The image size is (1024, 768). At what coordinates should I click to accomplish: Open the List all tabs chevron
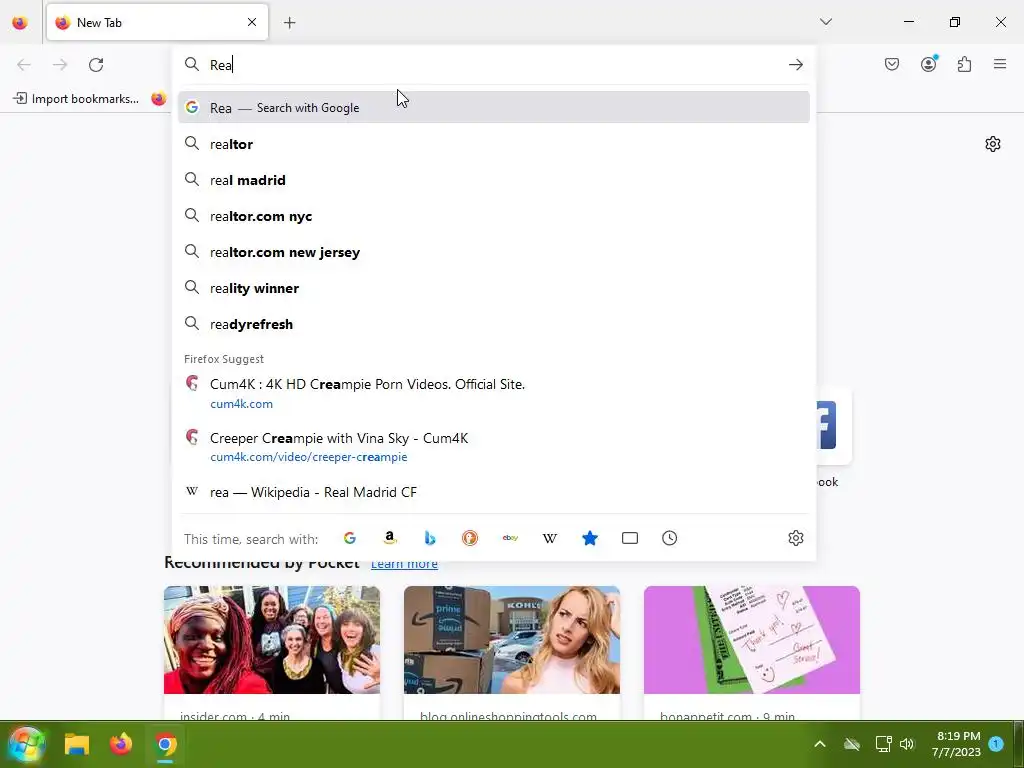825,22
